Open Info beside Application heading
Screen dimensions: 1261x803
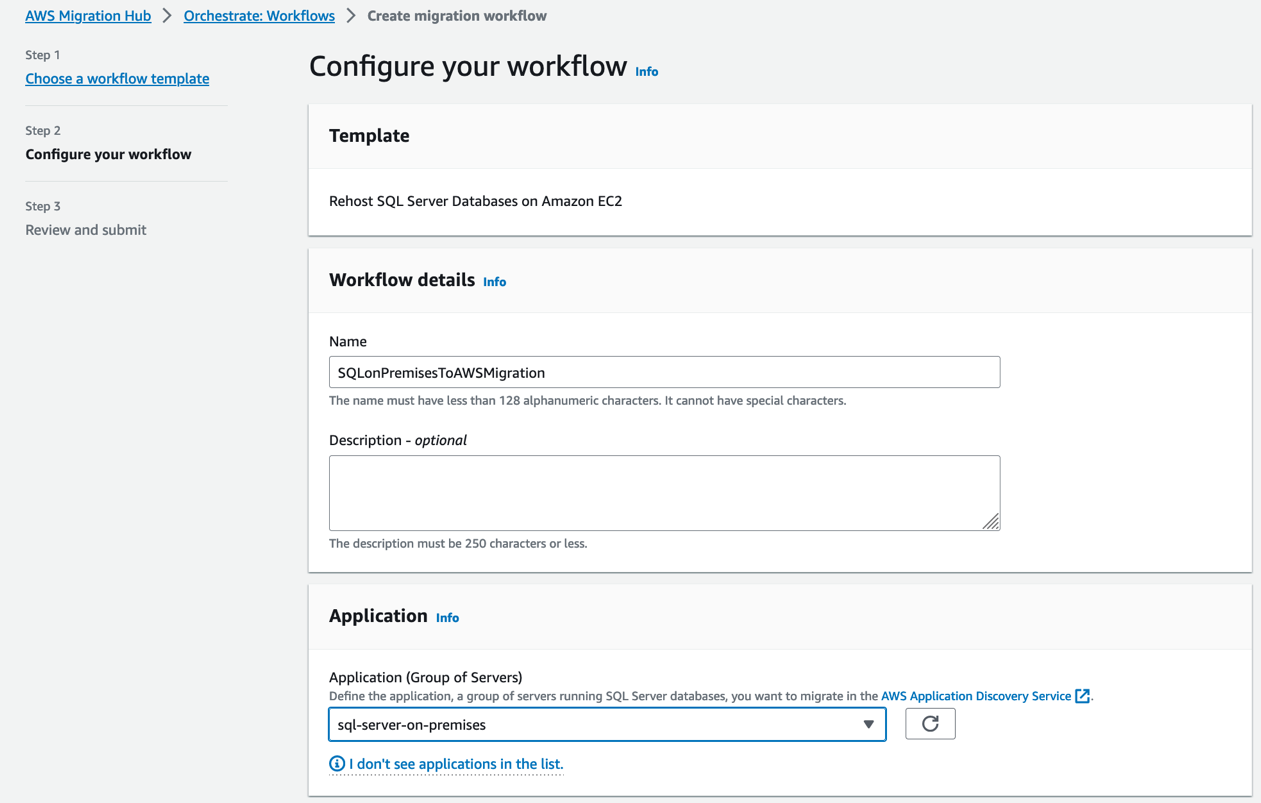click(447, 618)
